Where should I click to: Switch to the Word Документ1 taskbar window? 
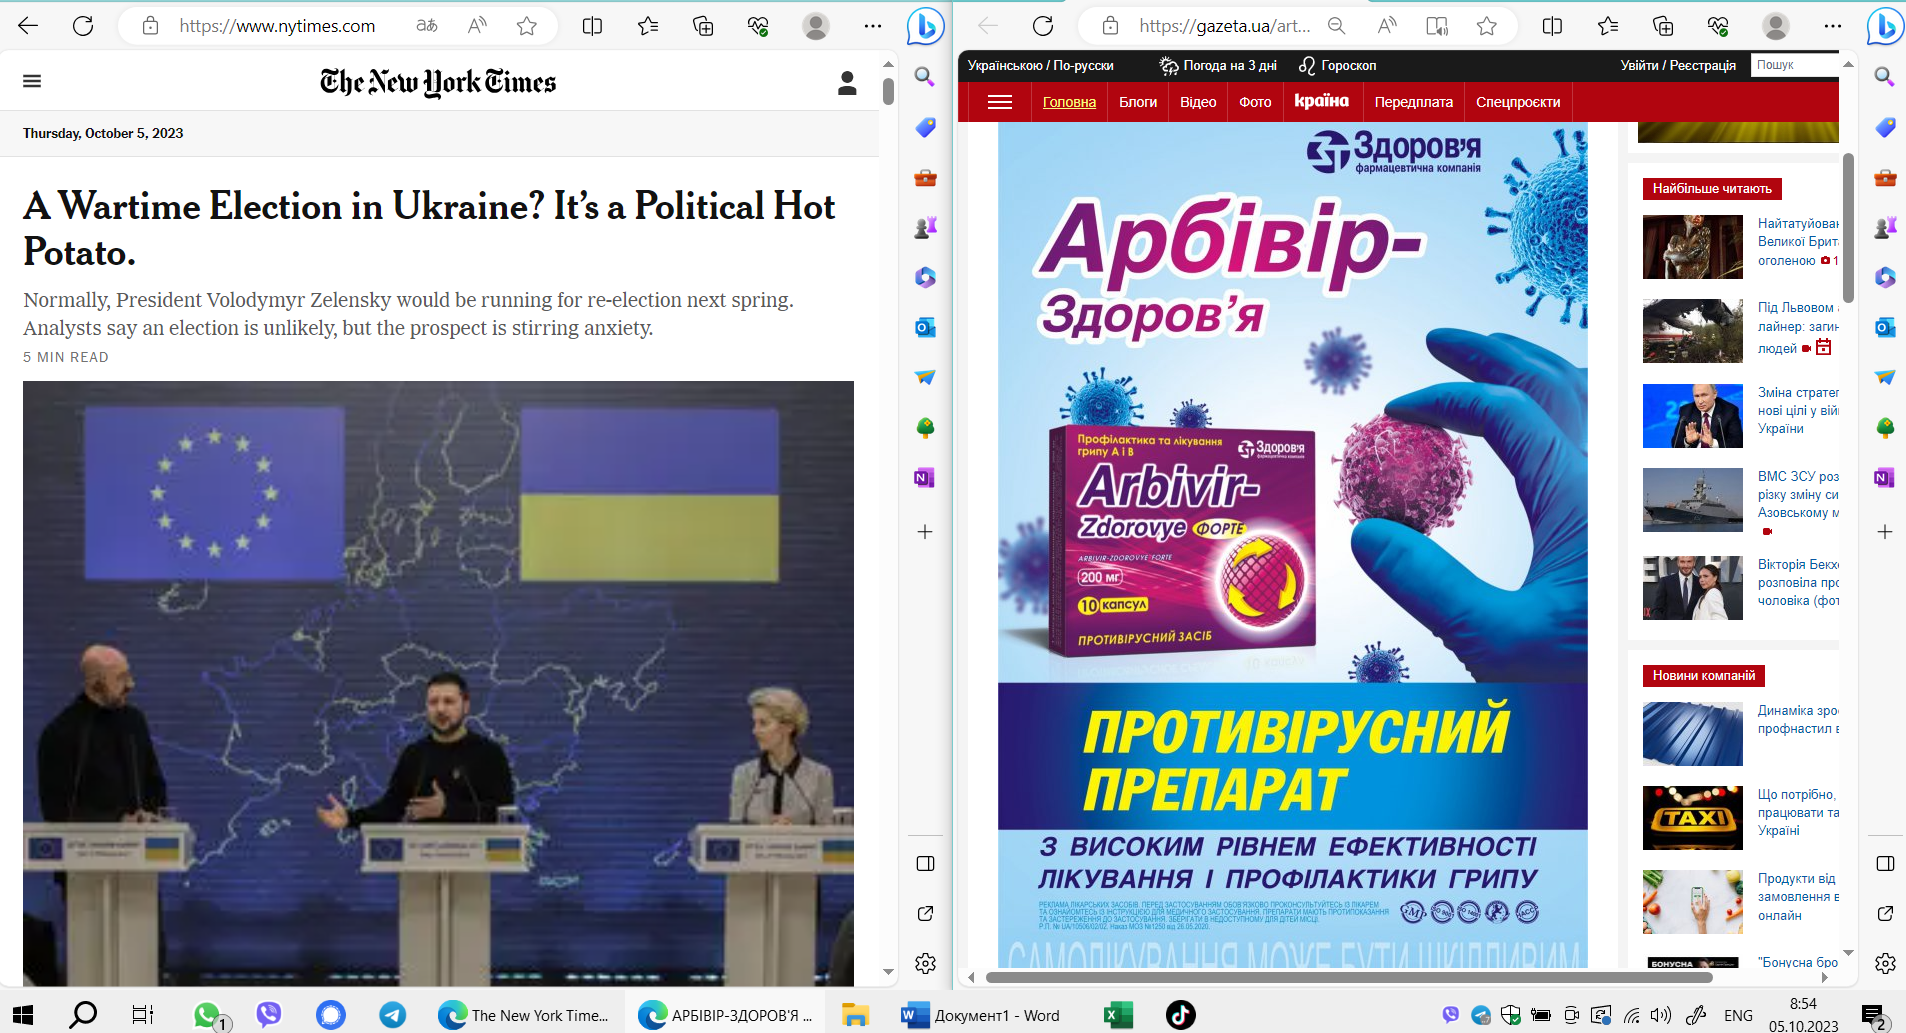(x=980, y=1015)
